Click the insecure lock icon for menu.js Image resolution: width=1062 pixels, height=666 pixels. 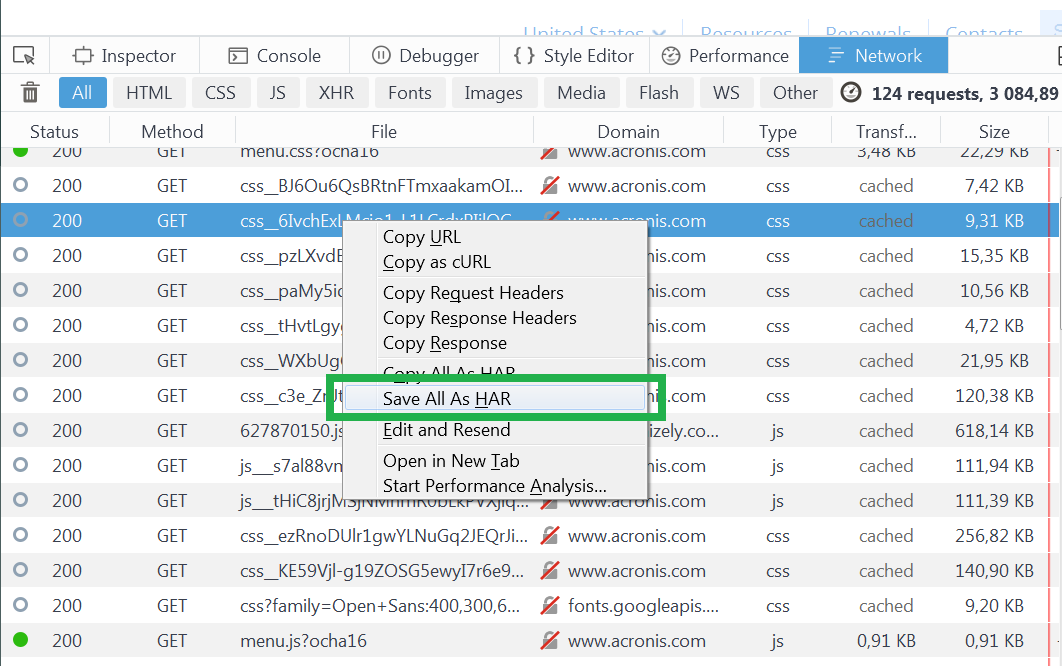[x=549, y=641]
